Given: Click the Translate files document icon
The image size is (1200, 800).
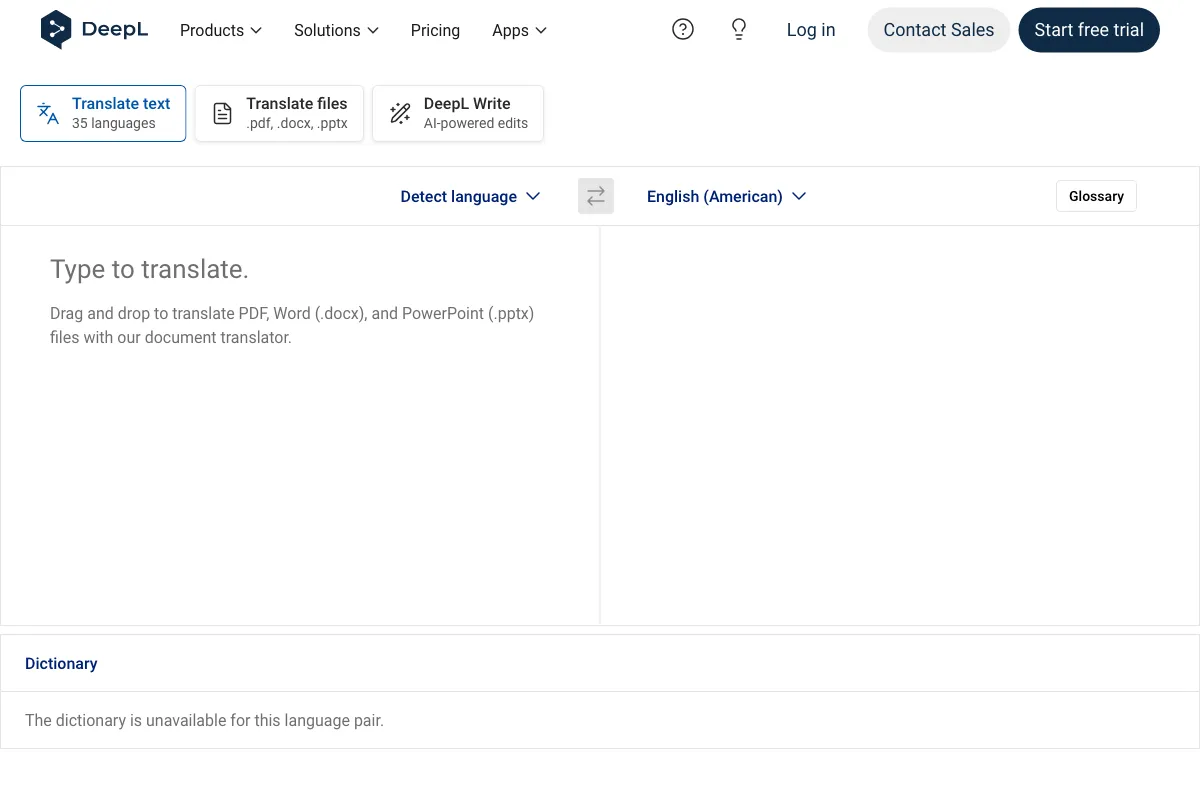Looking at the screenshot, I should 222,112.
